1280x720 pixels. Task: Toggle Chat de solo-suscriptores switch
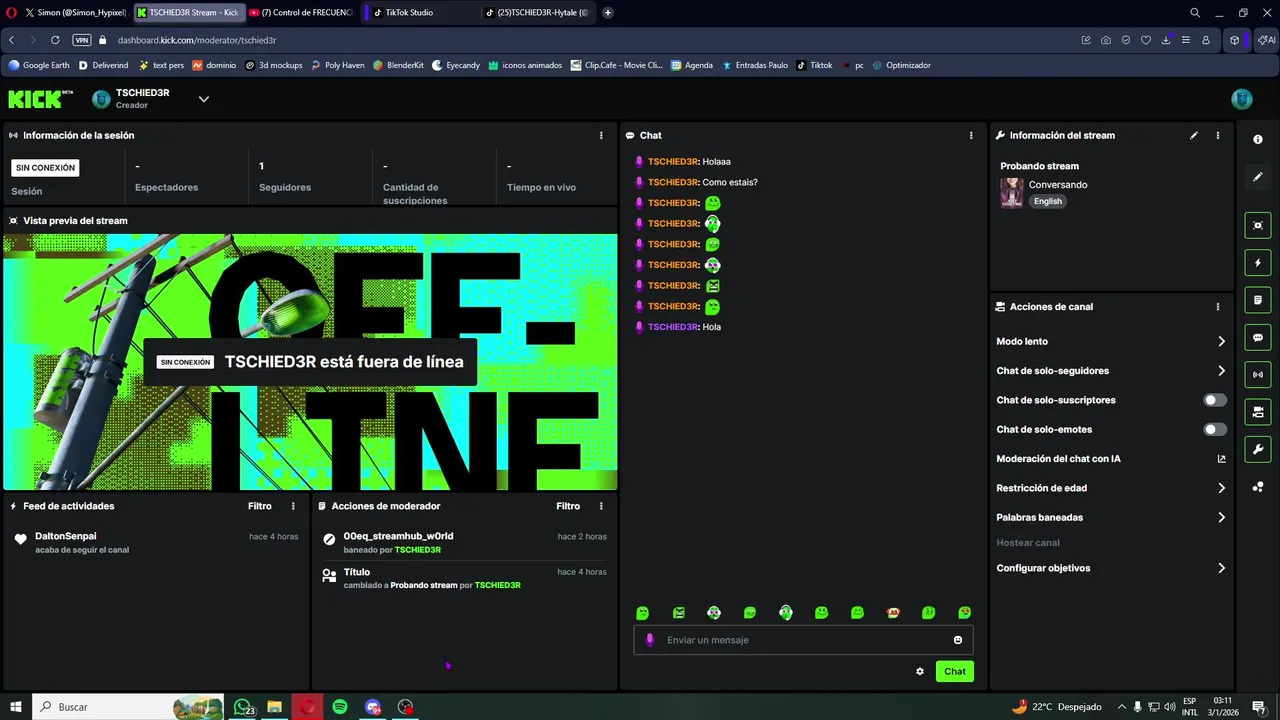pyautogui.click(x=1215, y=400)
